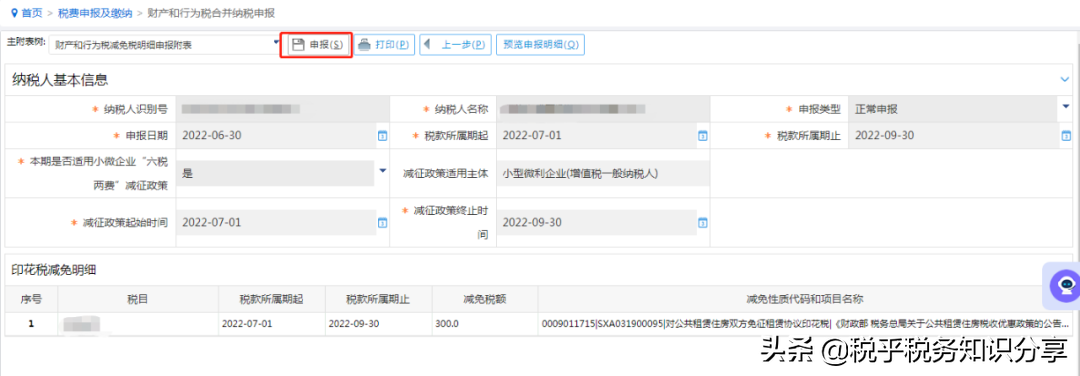This screenshot has width=1080, height=376.
Task: Expand the 六税两费 减征政策 dropdown arrow
Action: pos(383,170)
